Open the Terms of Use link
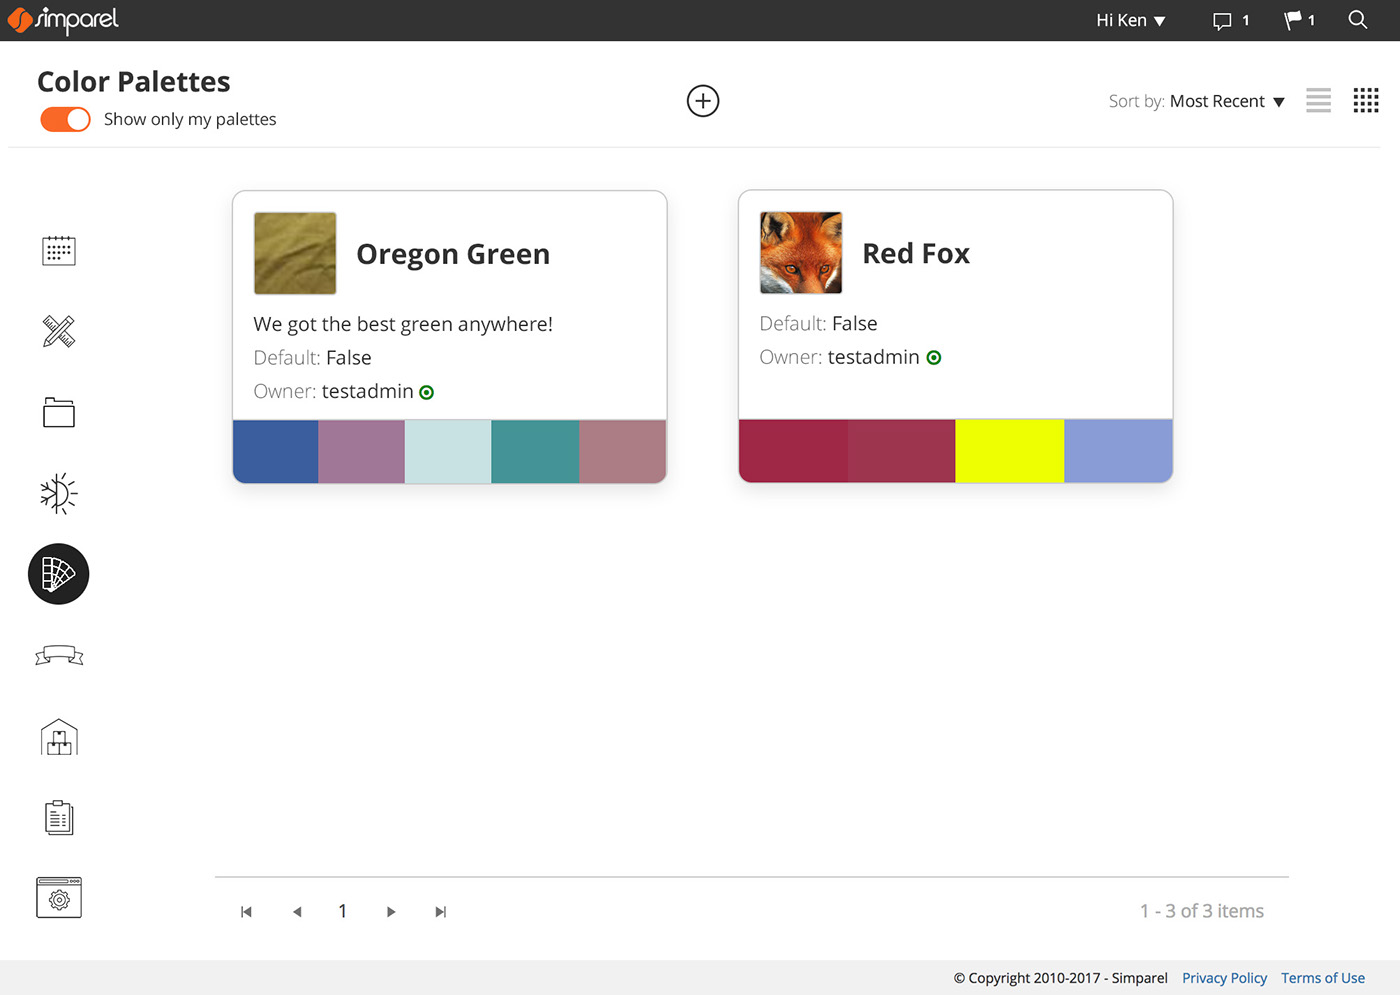Image resolution: width=1400 pixels, height=995 pixels. (1323, 978)
